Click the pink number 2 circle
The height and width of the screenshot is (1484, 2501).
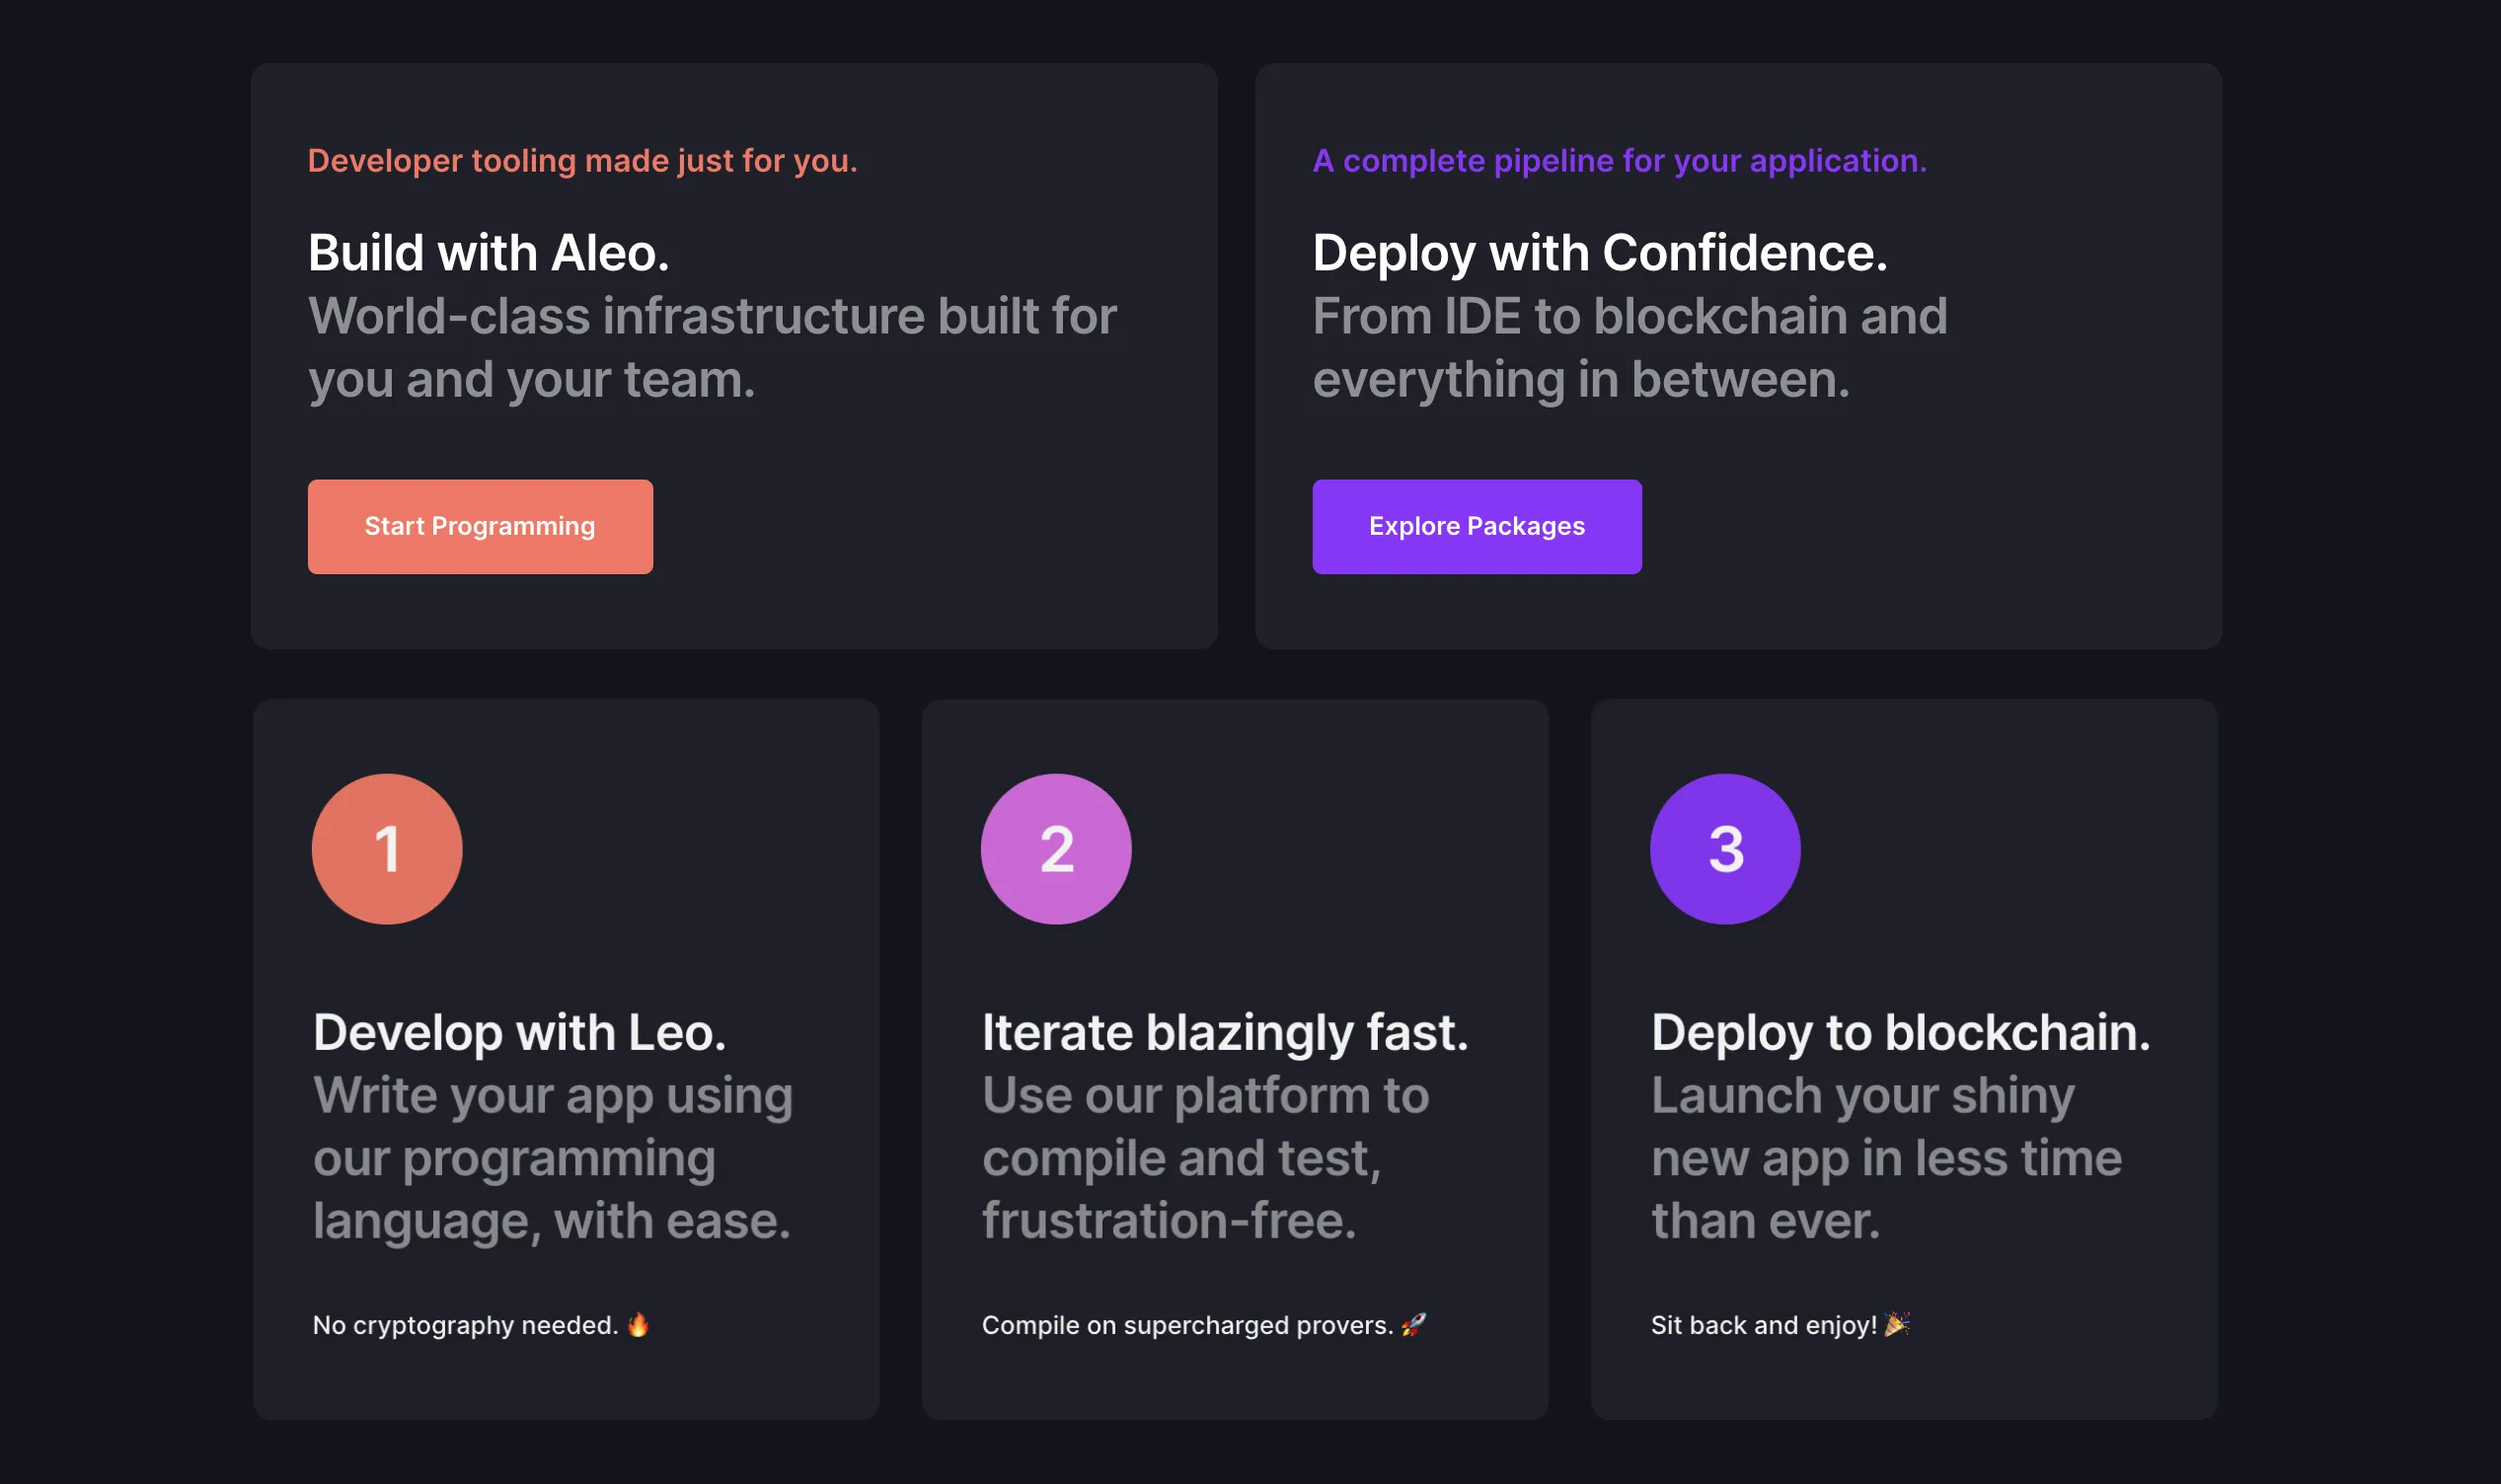(1055, 849)
